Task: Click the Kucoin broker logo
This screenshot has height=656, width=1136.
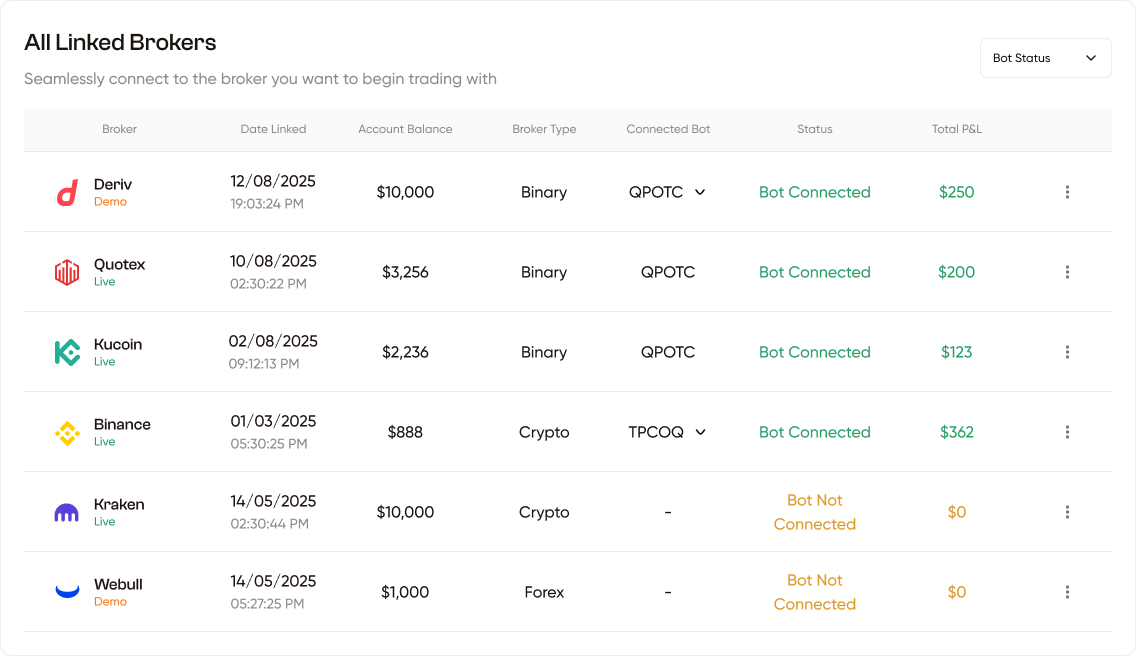Action: coord(67,352)
